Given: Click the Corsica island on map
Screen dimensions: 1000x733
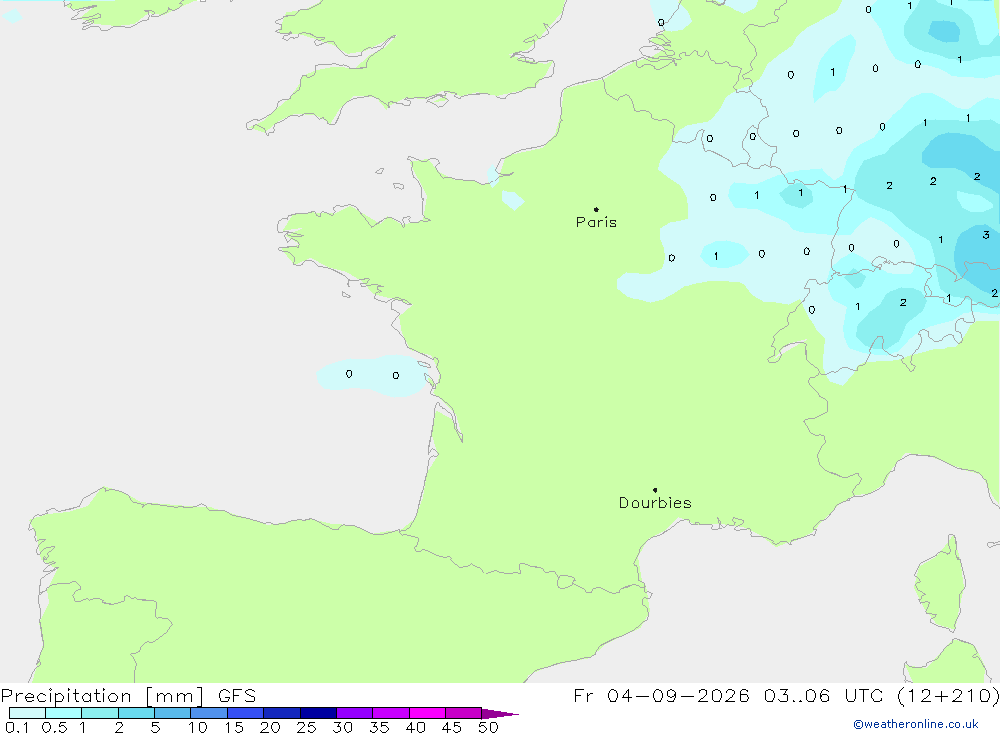Looking at the screenshot, I should [x=941, y=584].
